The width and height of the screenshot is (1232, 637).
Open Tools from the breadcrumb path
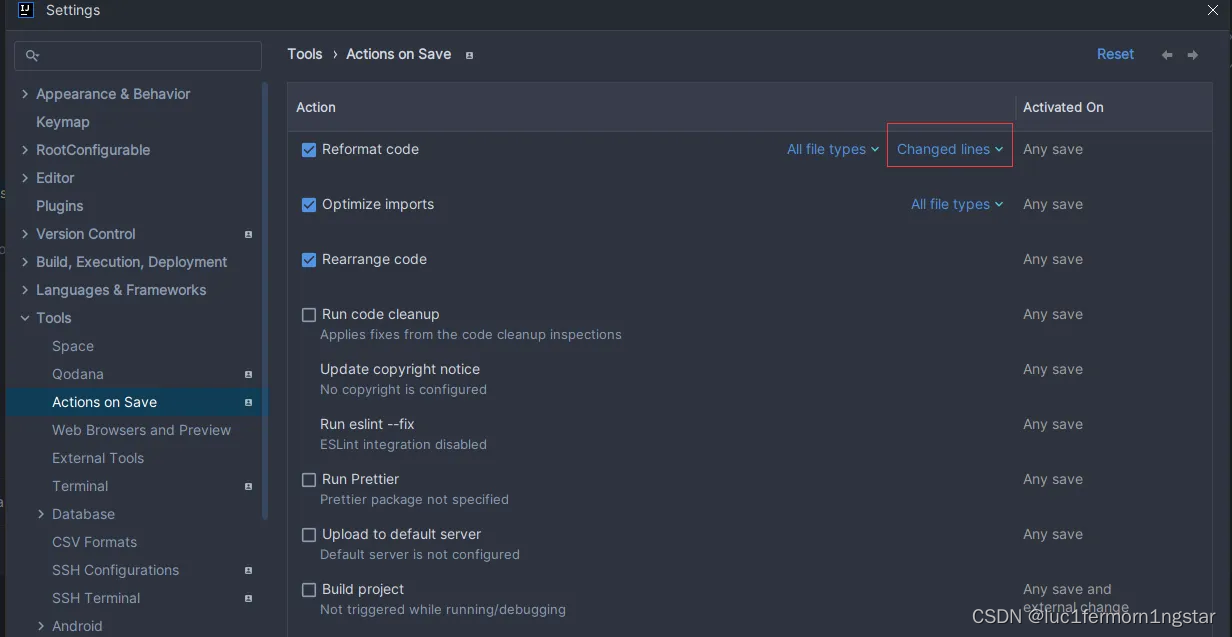pos(305,54)
